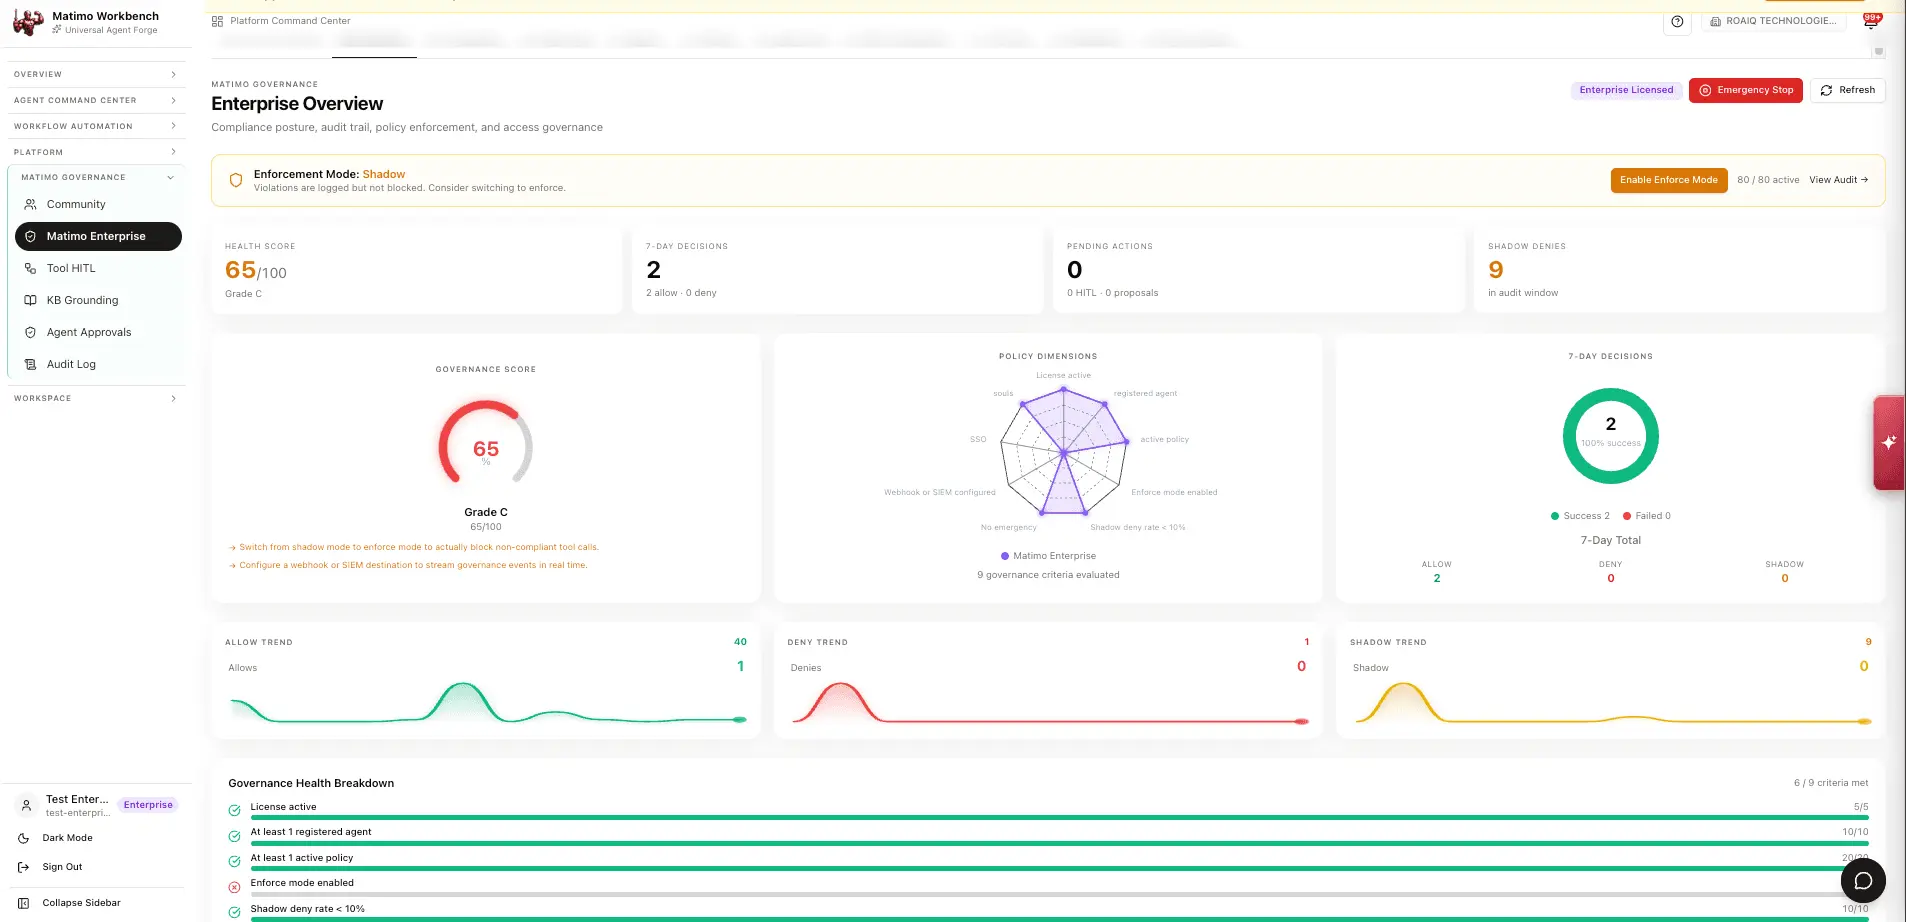
Task: Collapse the Matimo Governance section
Action: click(98, 177)
